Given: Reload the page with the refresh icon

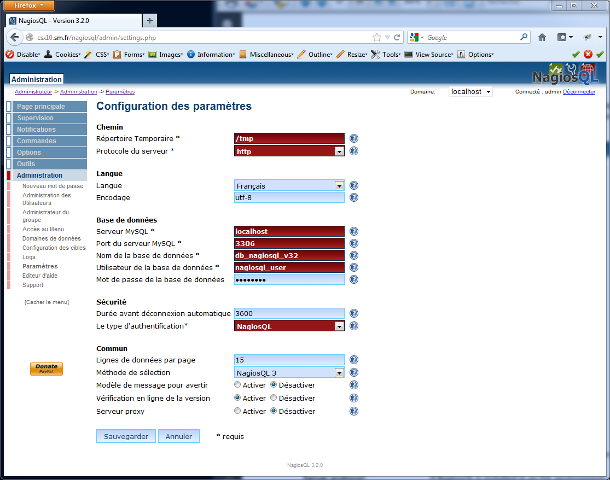Looking at the screenshot, I should 397,37.
